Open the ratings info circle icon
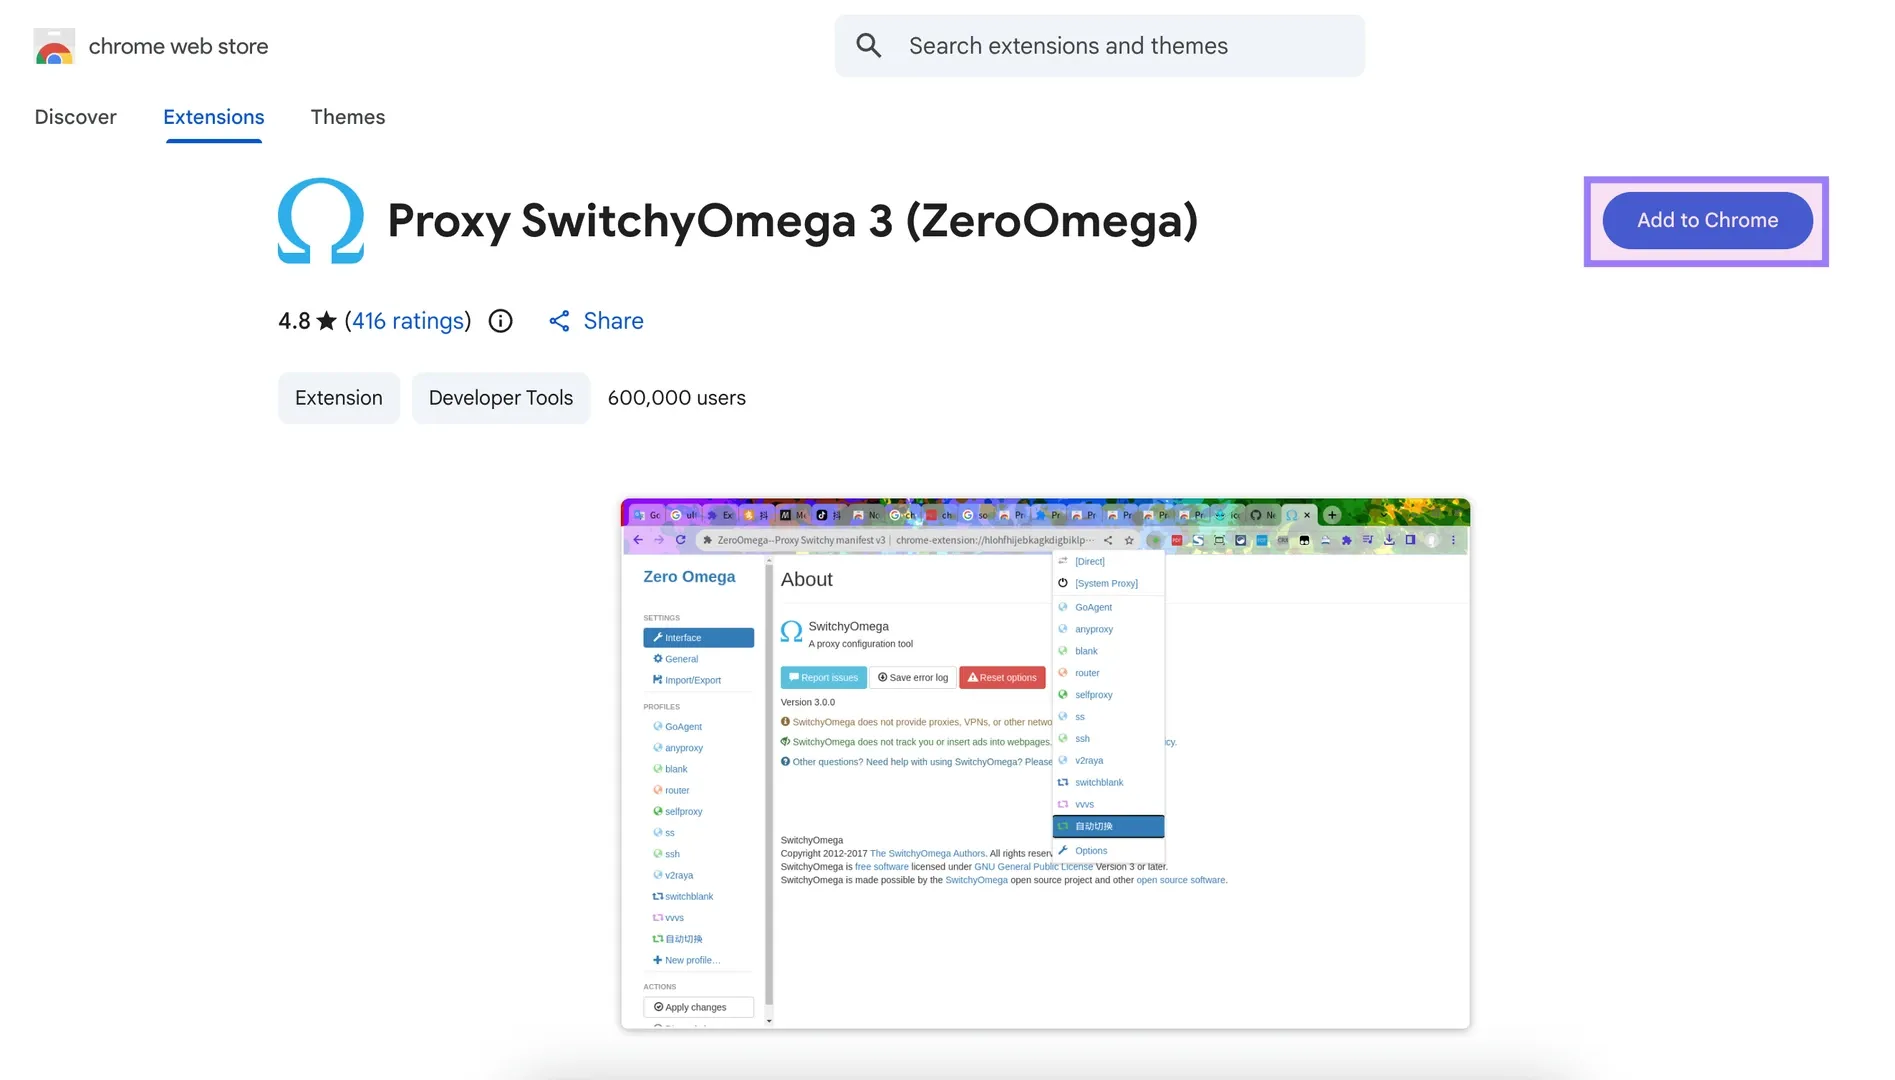 500,321
